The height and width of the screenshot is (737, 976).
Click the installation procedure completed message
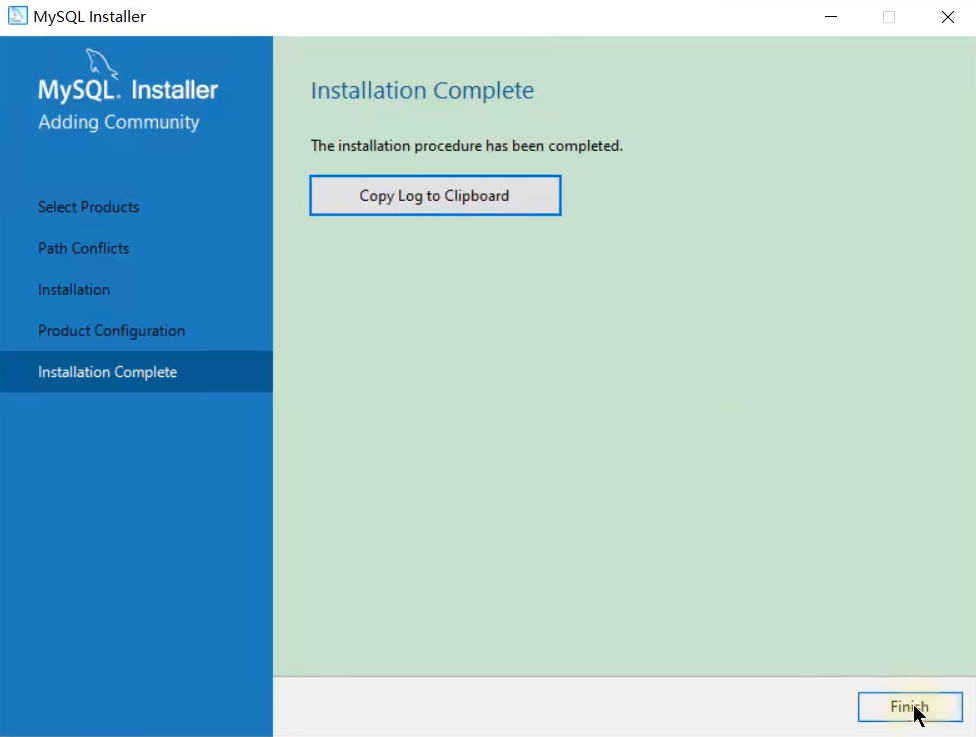click(x=467, y=146)
